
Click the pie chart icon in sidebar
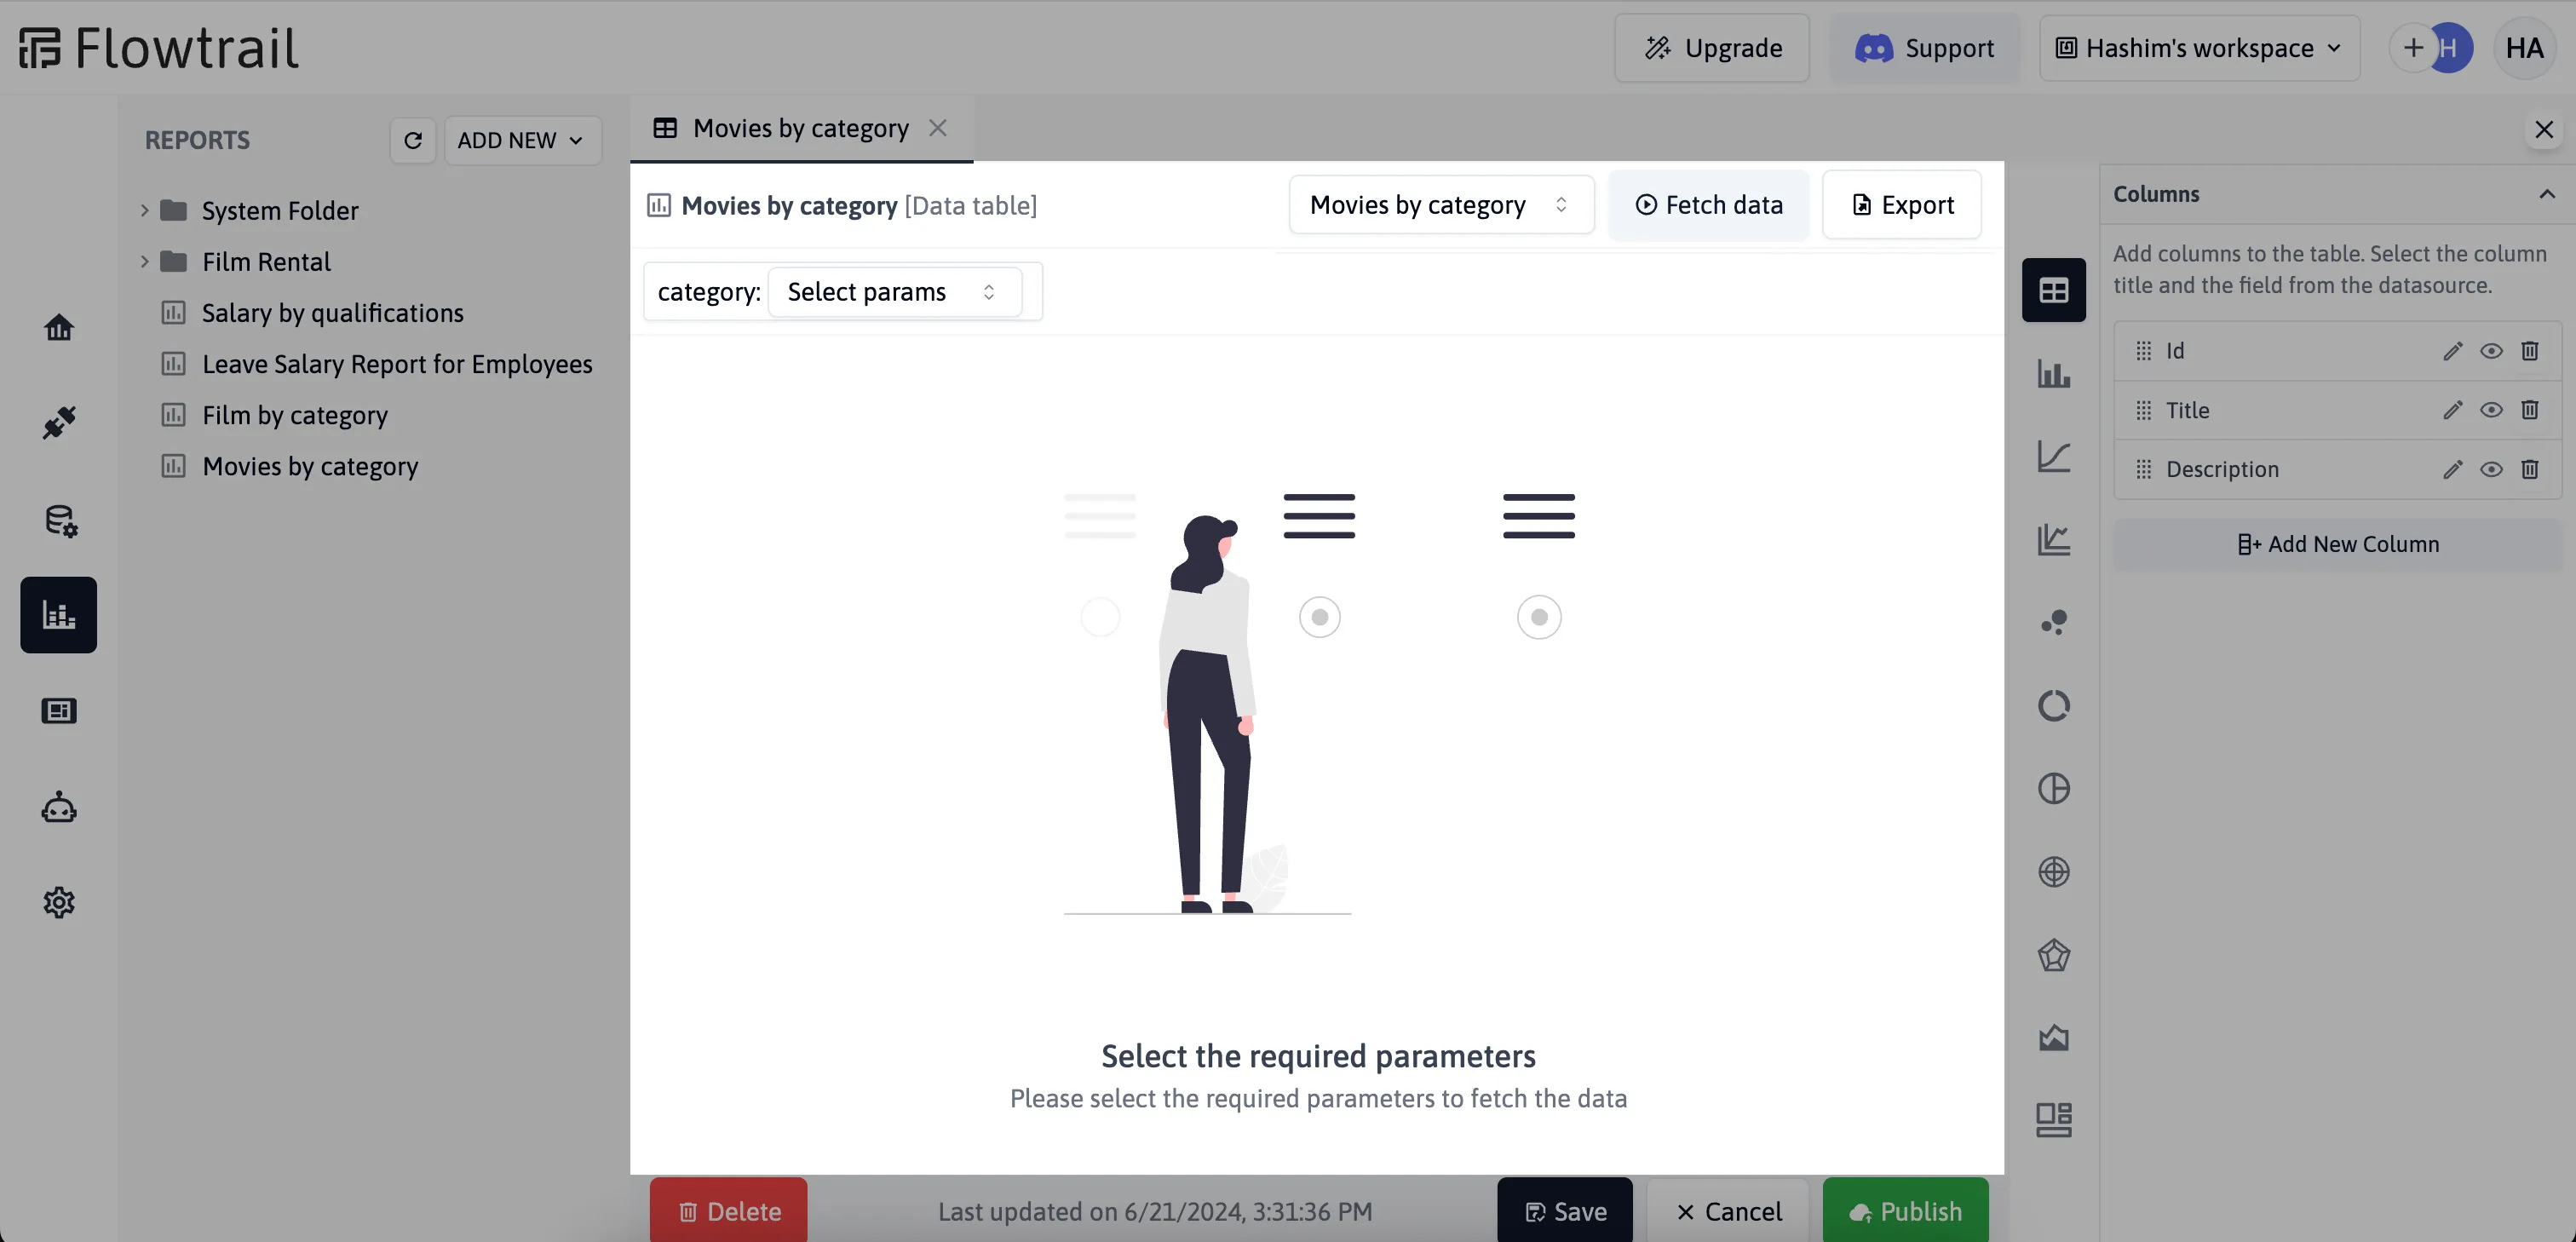click(2054, 789)
